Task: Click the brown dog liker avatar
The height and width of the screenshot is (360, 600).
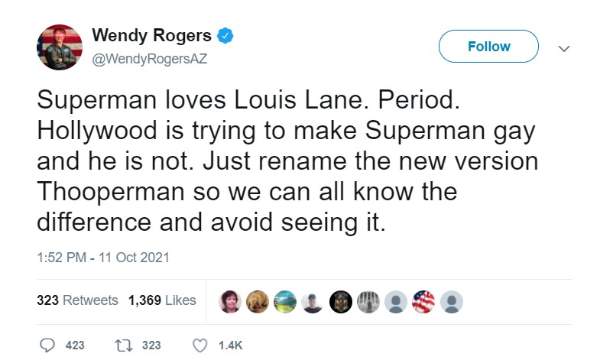Action: tap(257, 301)
